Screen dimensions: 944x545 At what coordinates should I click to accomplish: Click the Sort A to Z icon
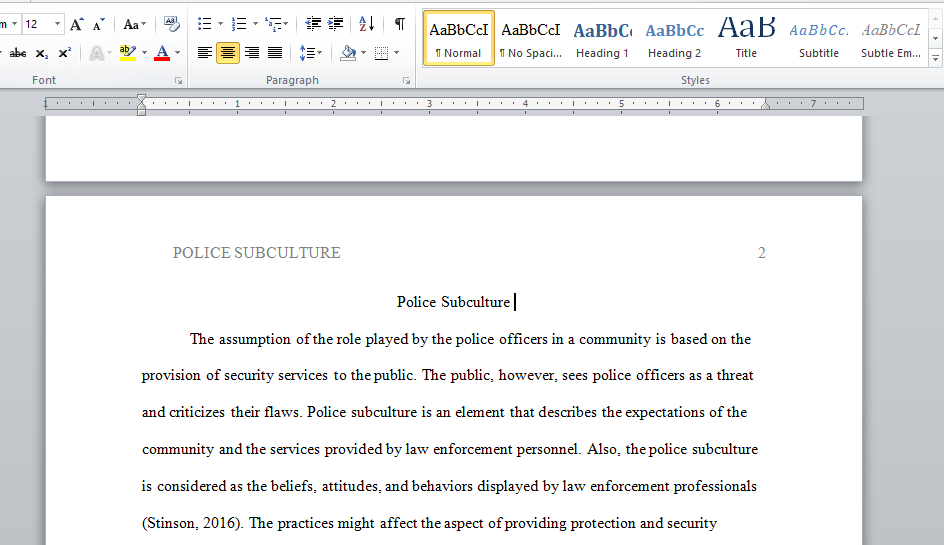pos(367,24)
